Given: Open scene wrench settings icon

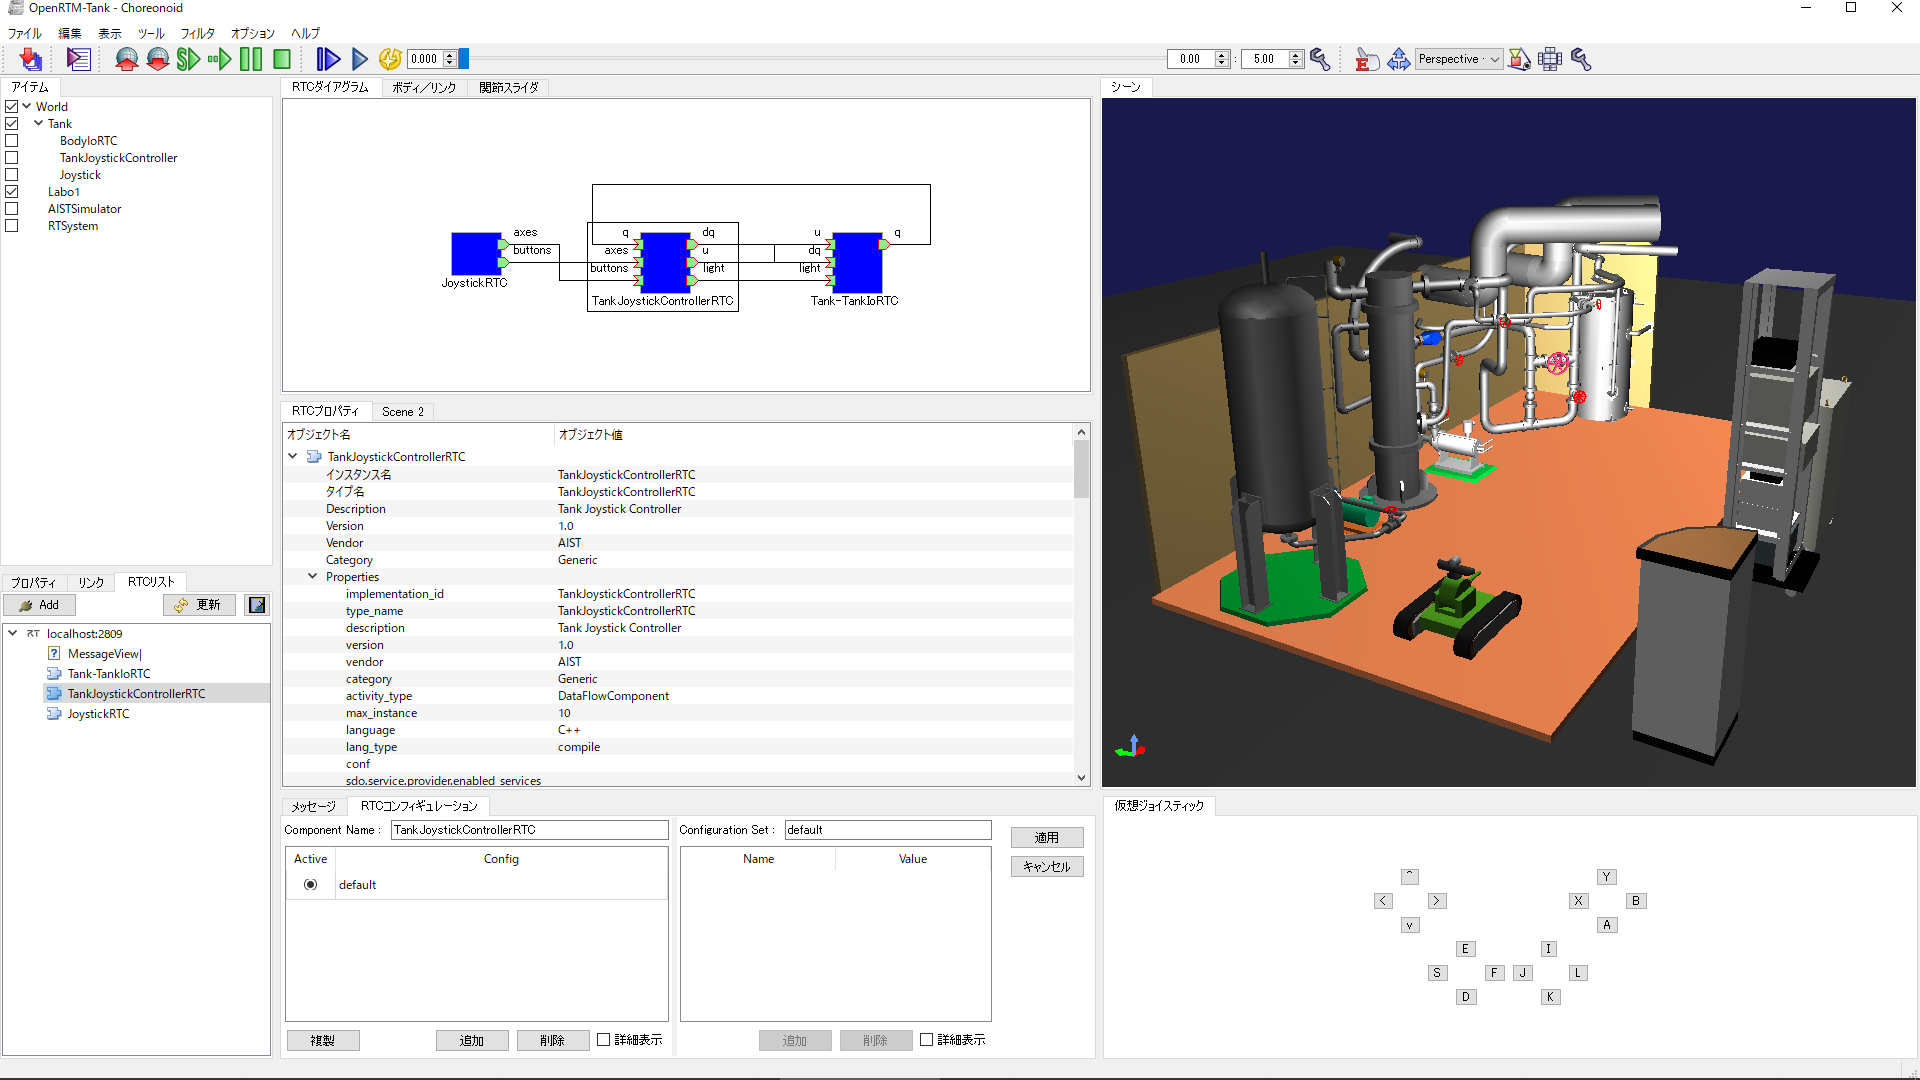Looking at the screenshot, I should (1581, 60).
